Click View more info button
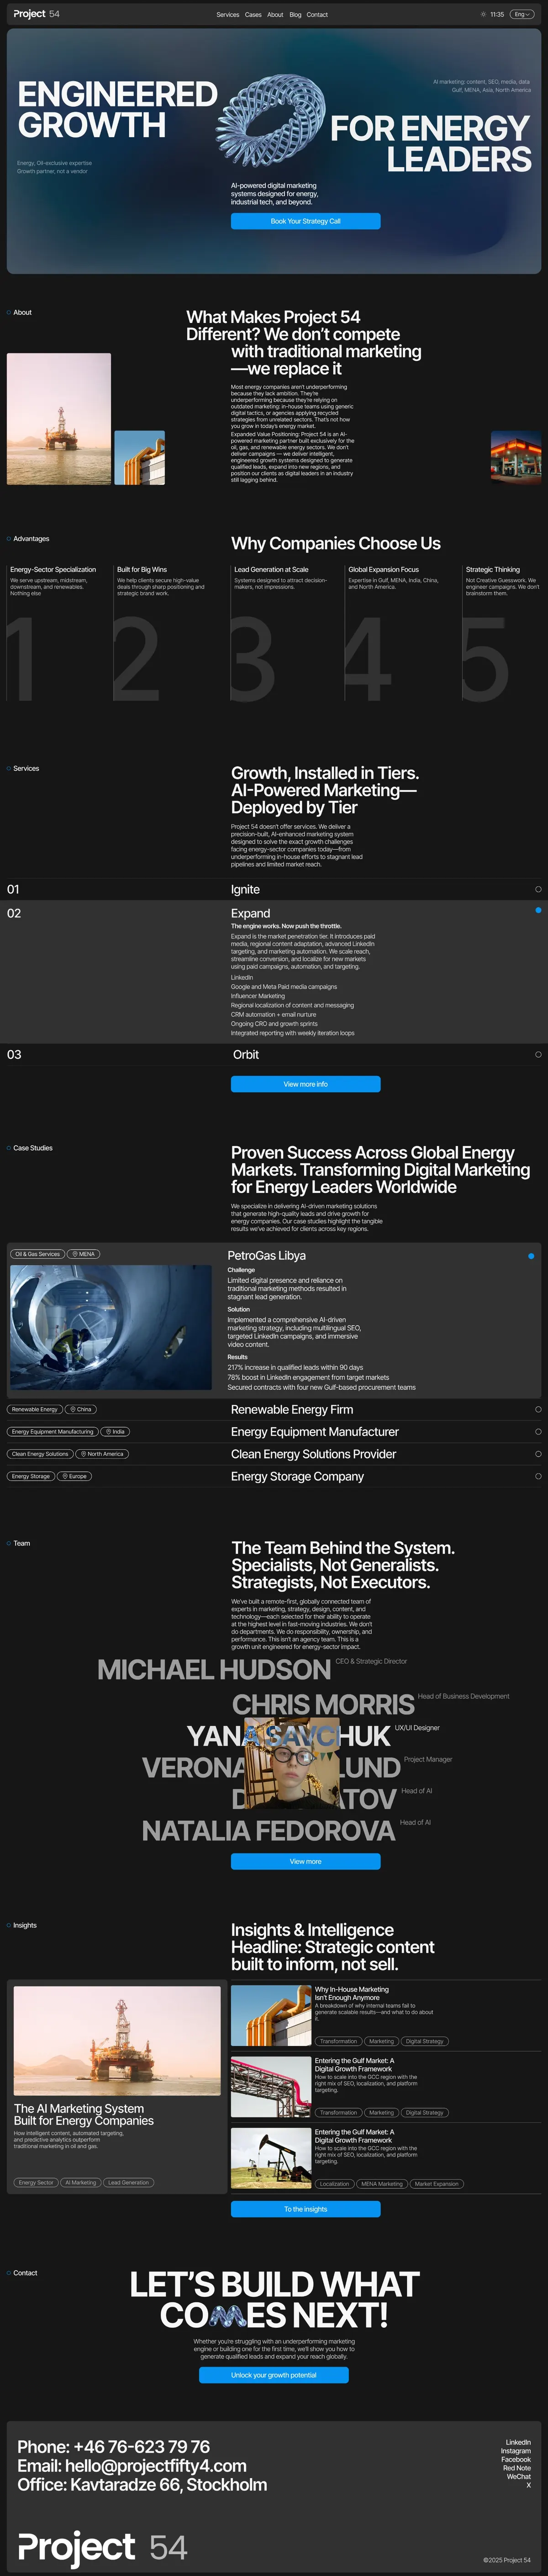Image resolution: width=548 pixels, height=2576 pixels. [x=305, y=1084]
